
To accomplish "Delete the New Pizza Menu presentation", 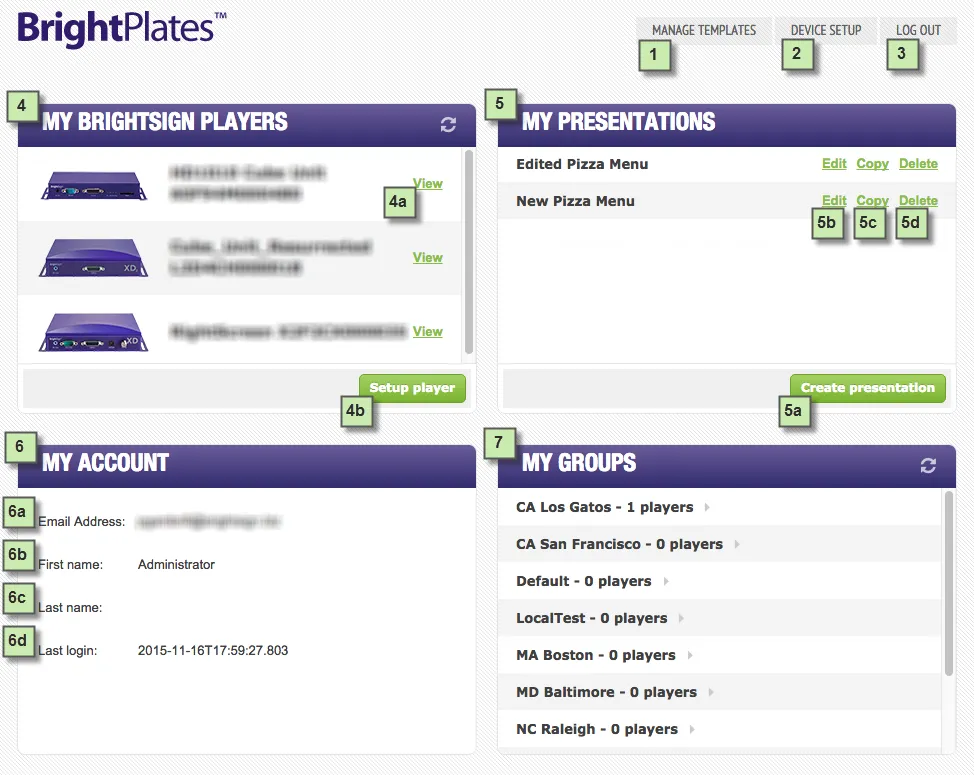I will click(x=918, y=200).
